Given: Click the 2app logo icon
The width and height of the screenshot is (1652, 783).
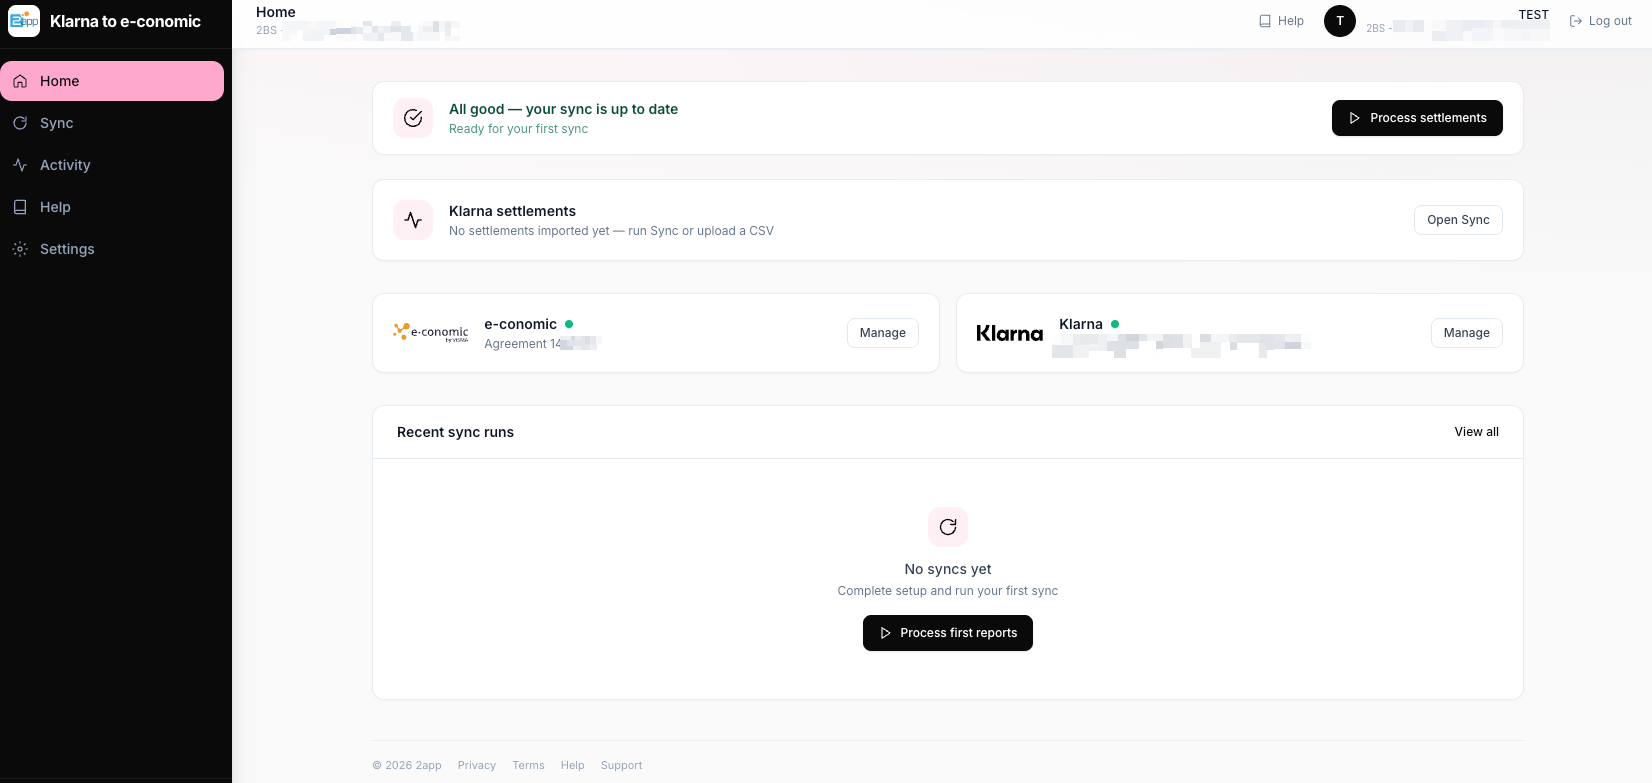Looking at the screenshot, I should pos(24,21).
